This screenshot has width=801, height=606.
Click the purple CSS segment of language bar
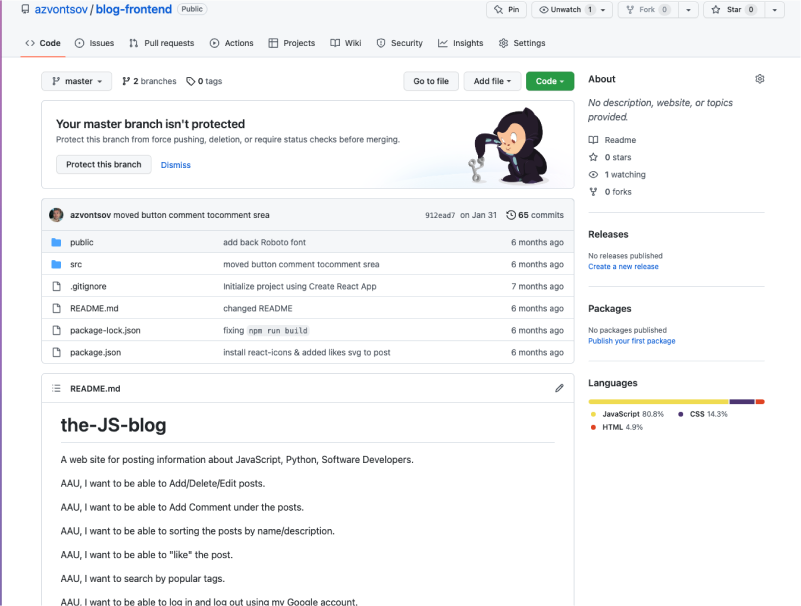(x=742, y=402)
